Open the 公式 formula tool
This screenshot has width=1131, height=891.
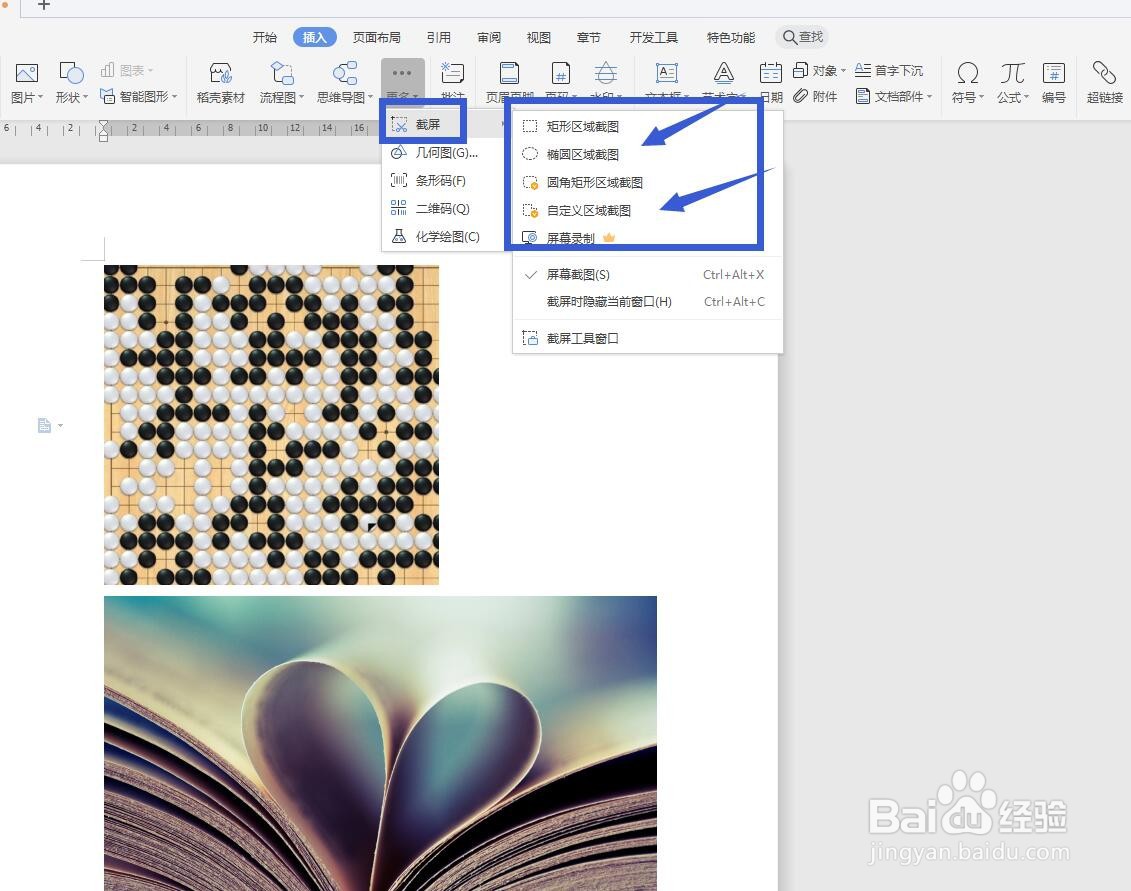tap(1011, 82)
